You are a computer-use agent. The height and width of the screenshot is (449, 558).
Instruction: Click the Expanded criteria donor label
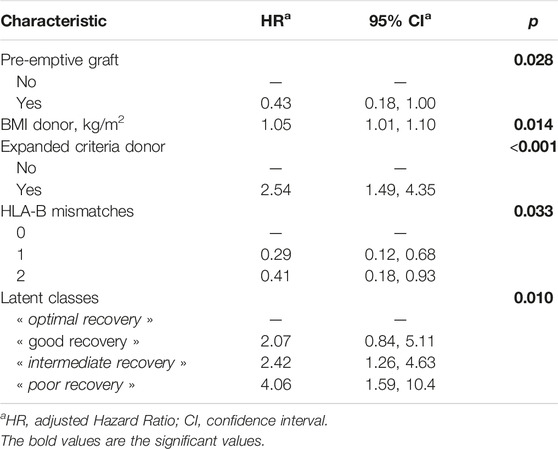(83, 147)
